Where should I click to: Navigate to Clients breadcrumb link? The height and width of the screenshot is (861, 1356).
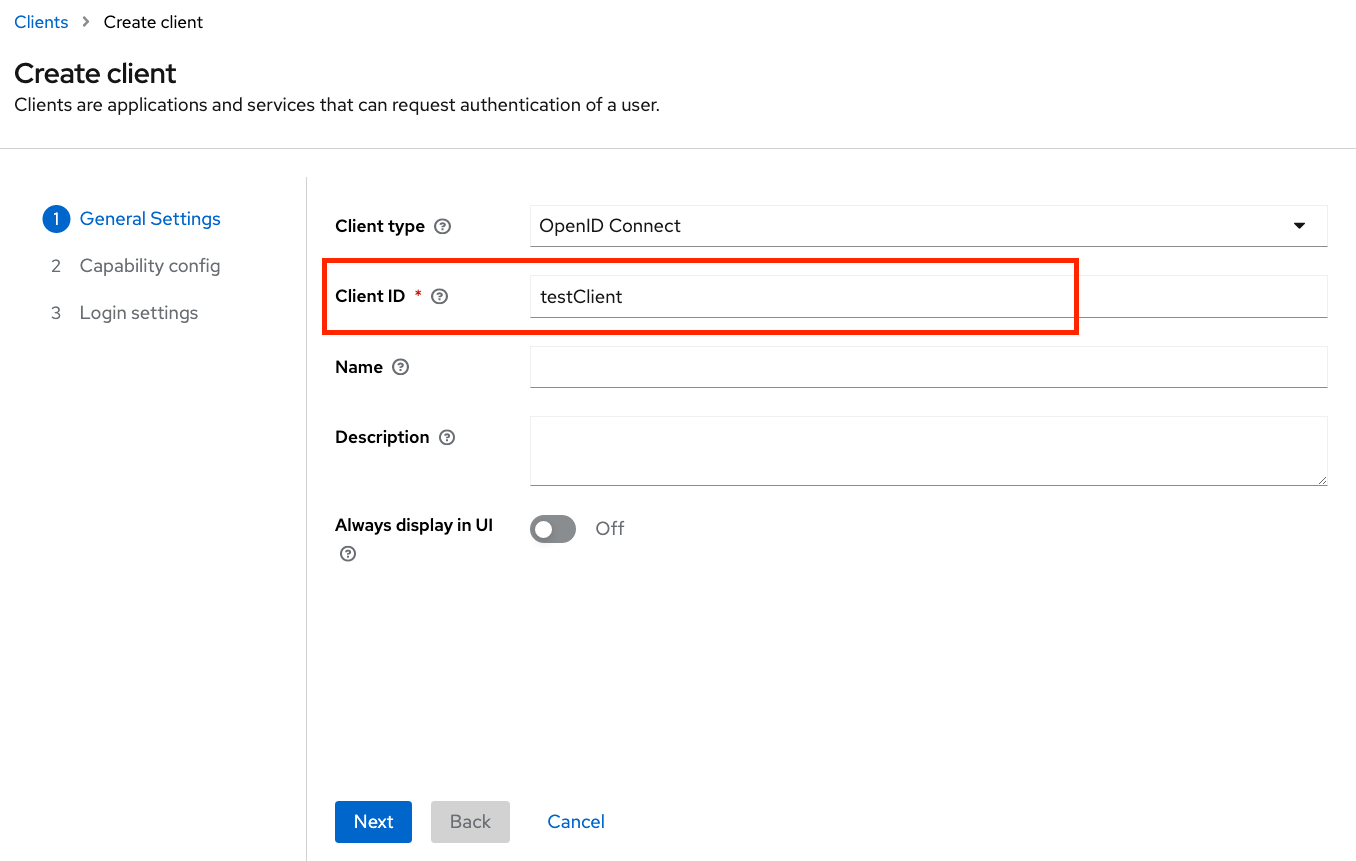(x=41, y=22)
